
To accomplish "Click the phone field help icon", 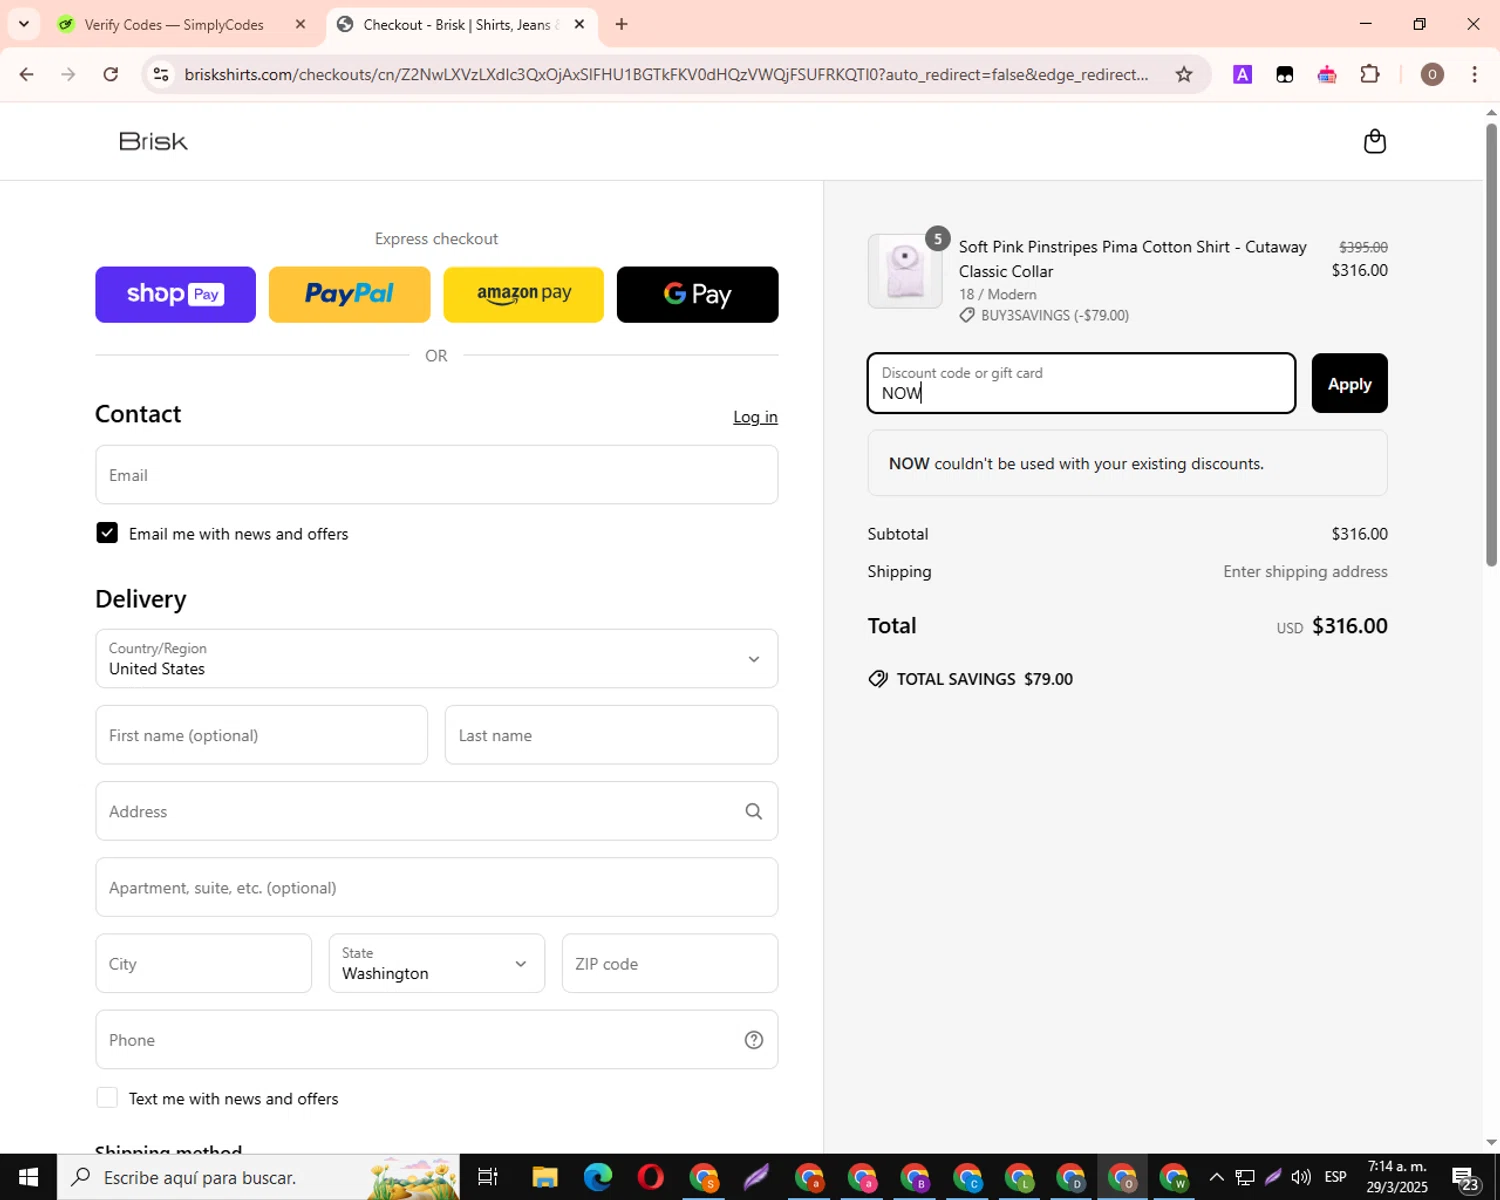I will [753, 1040].
